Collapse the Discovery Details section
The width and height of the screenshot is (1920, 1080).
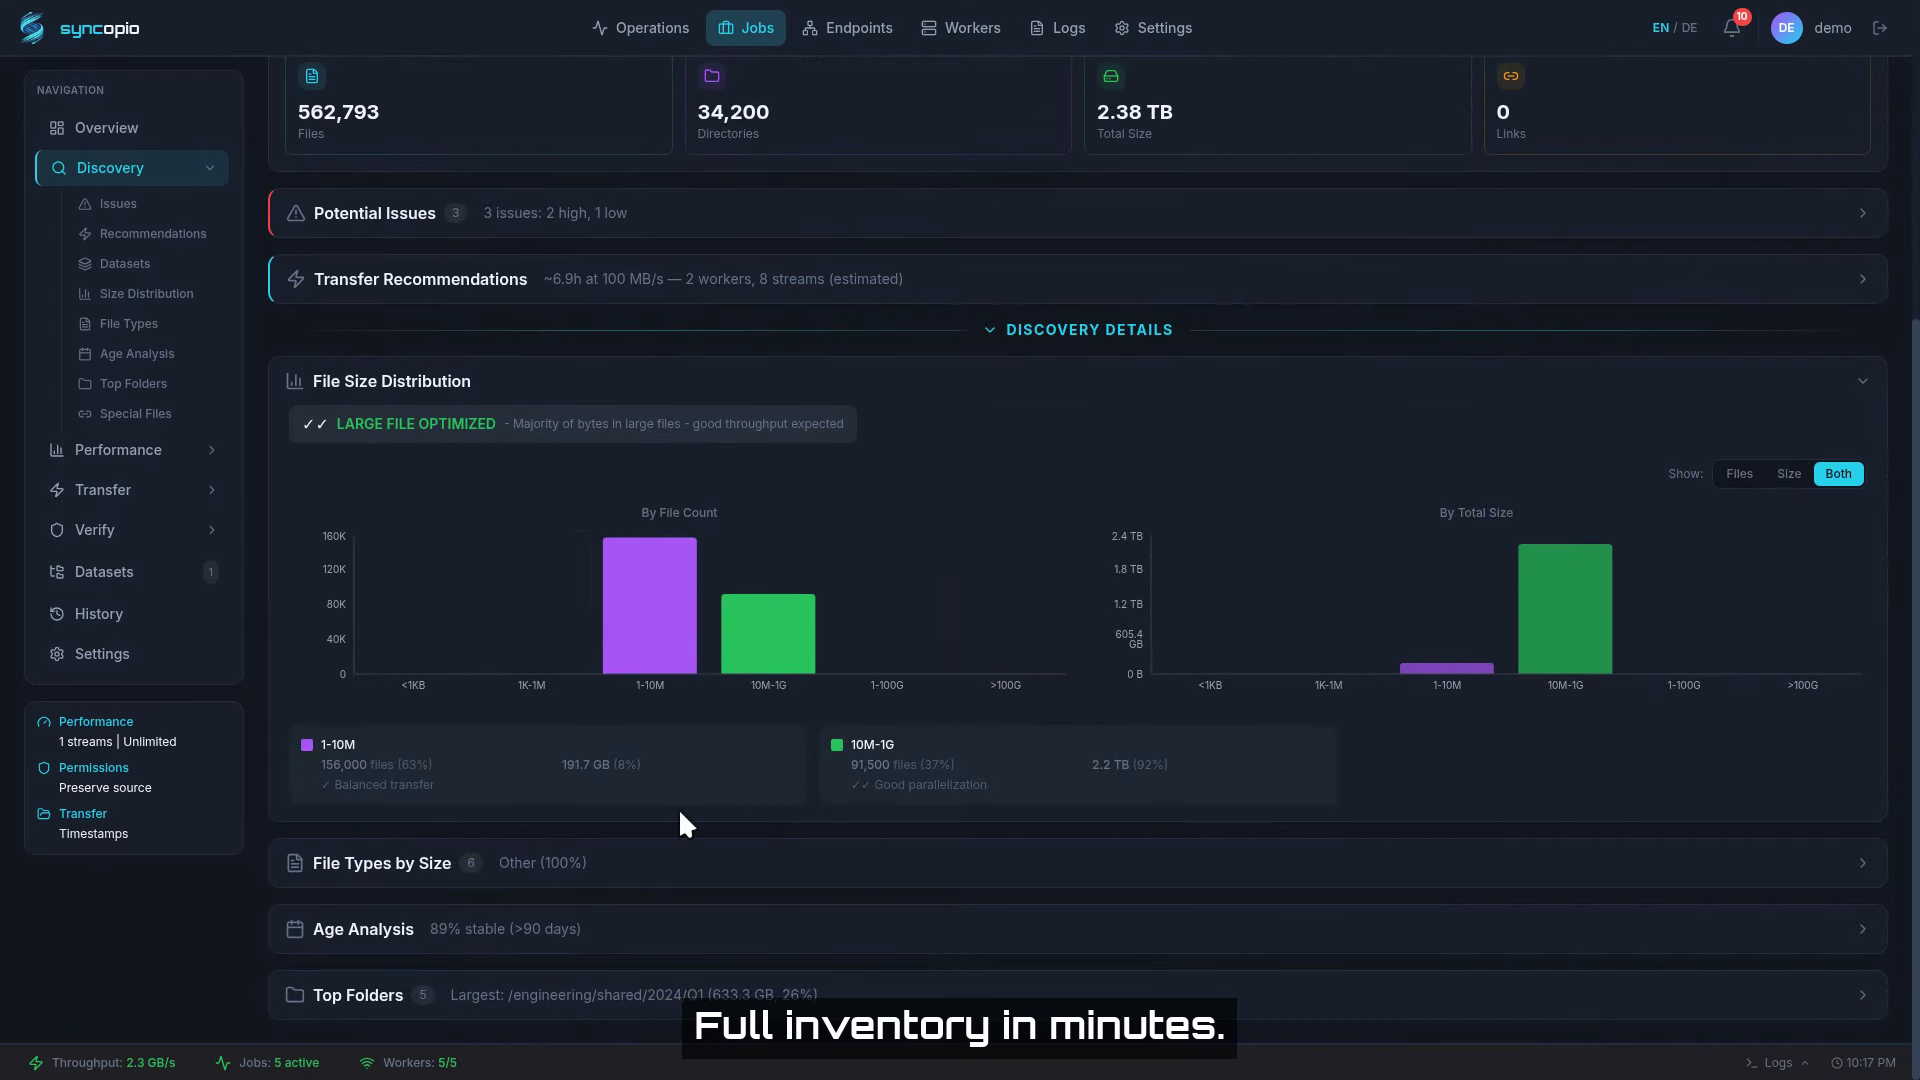click(x=1078, y=330)
